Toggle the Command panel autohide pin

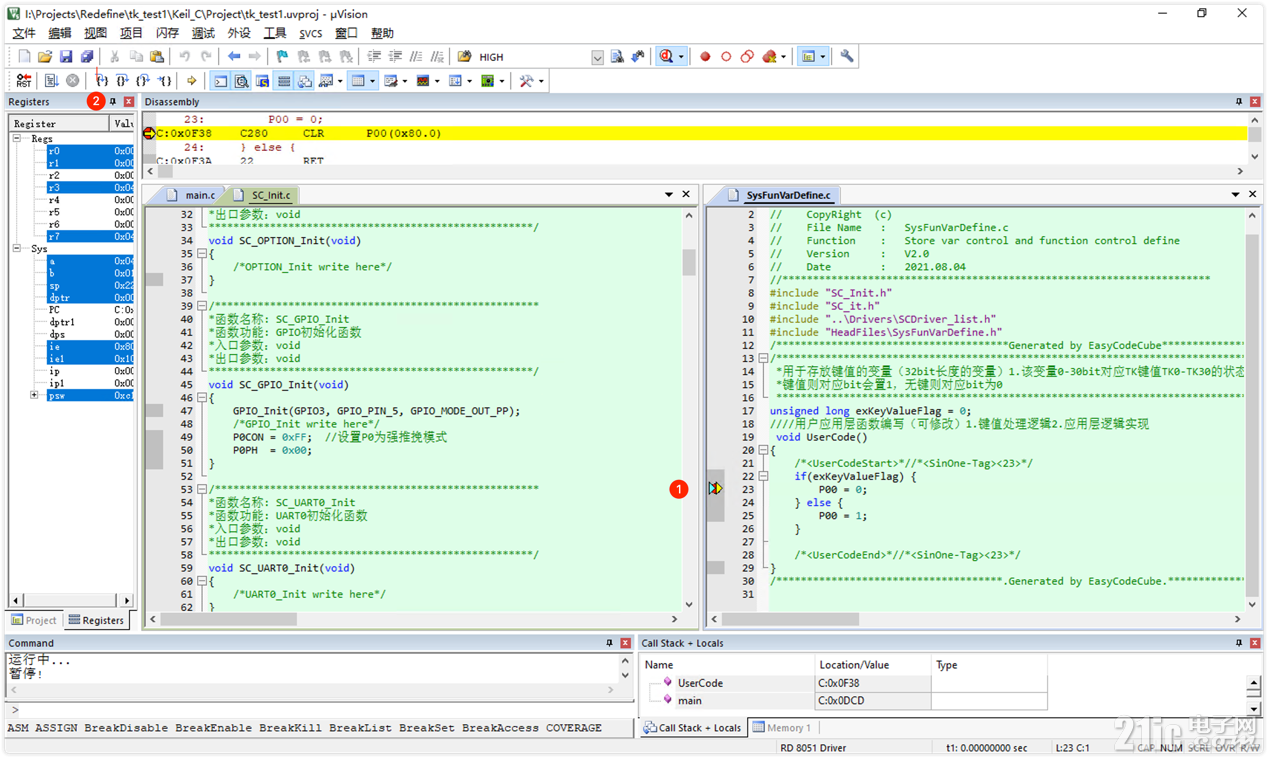coord(609,643)
